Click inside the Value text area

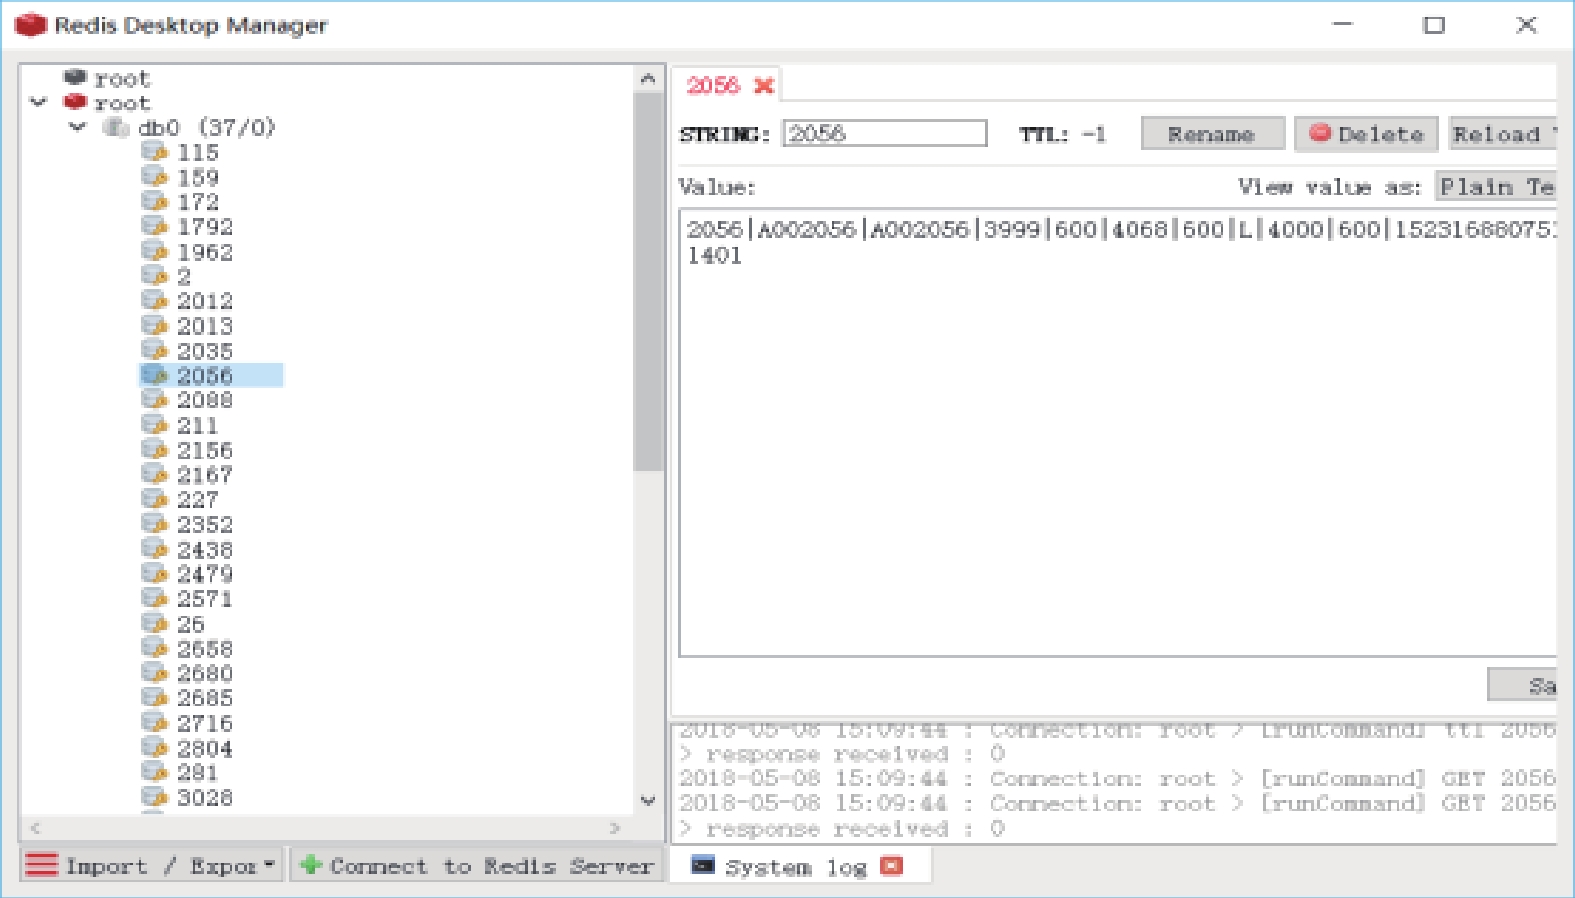(1117, 432)
